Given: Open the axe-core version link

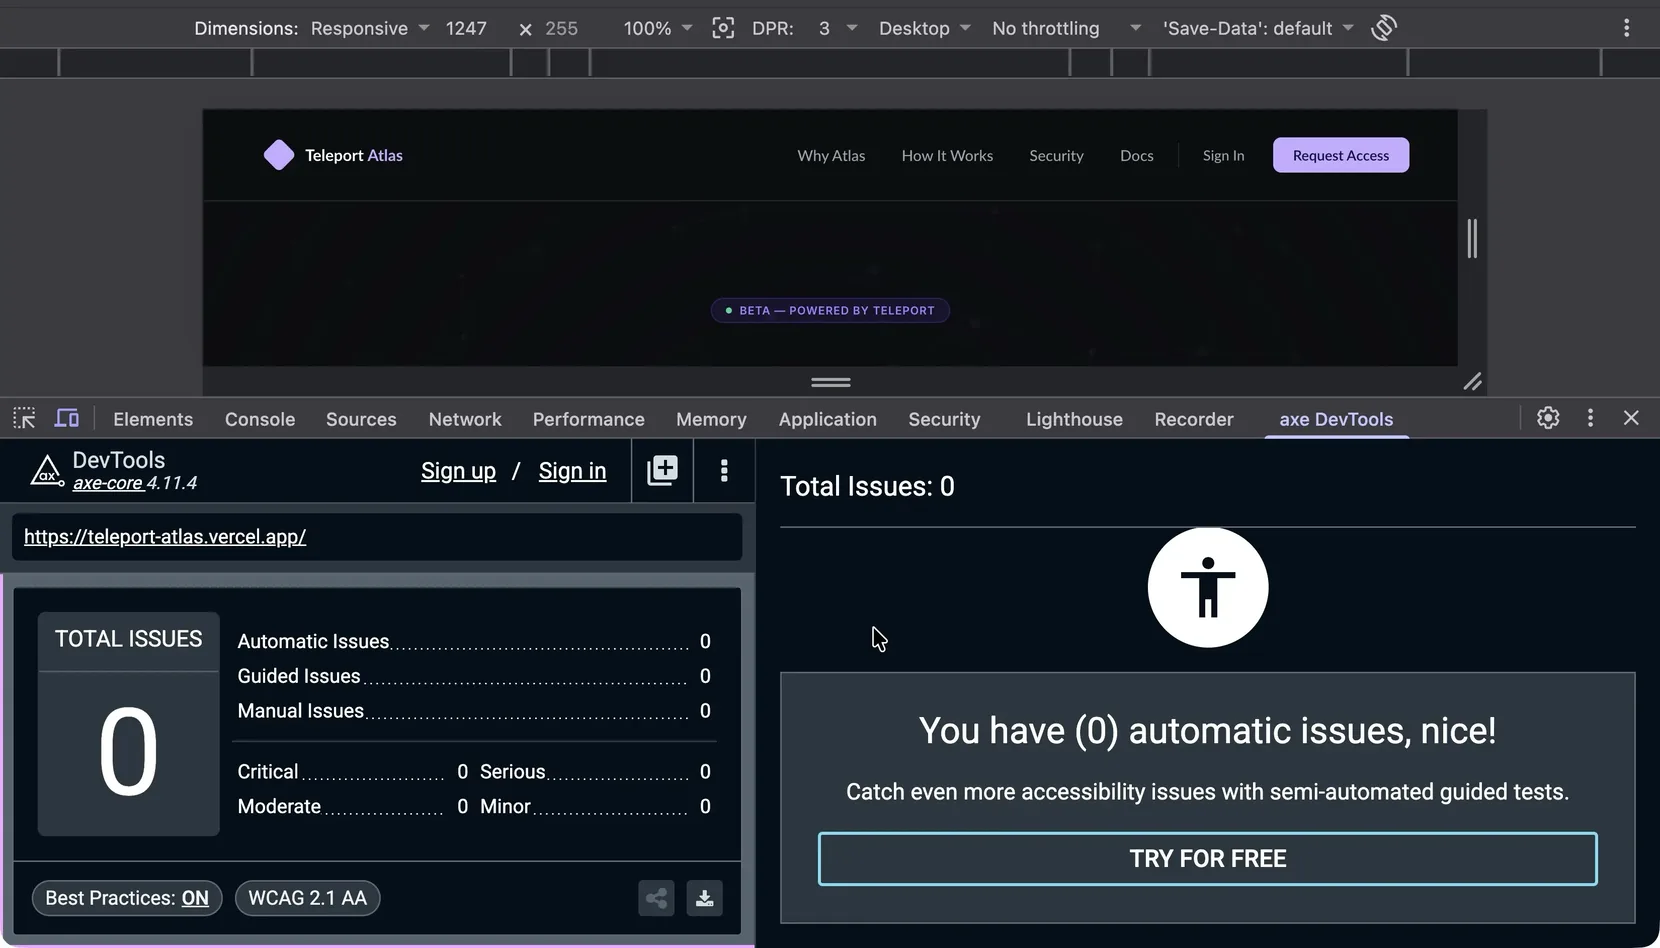Looking at the screenshot, I should click(x=108, y=483).
